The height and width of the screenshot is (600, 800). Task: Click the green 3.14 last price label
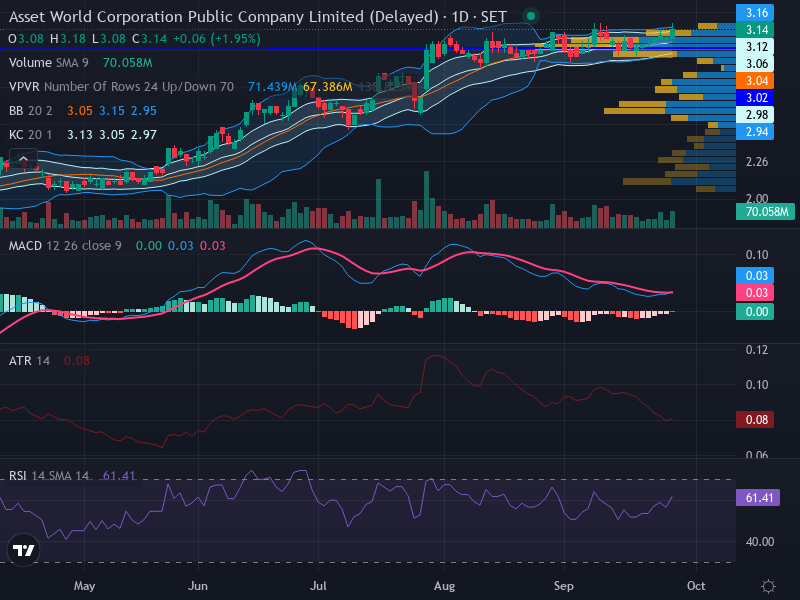point(755,30)
